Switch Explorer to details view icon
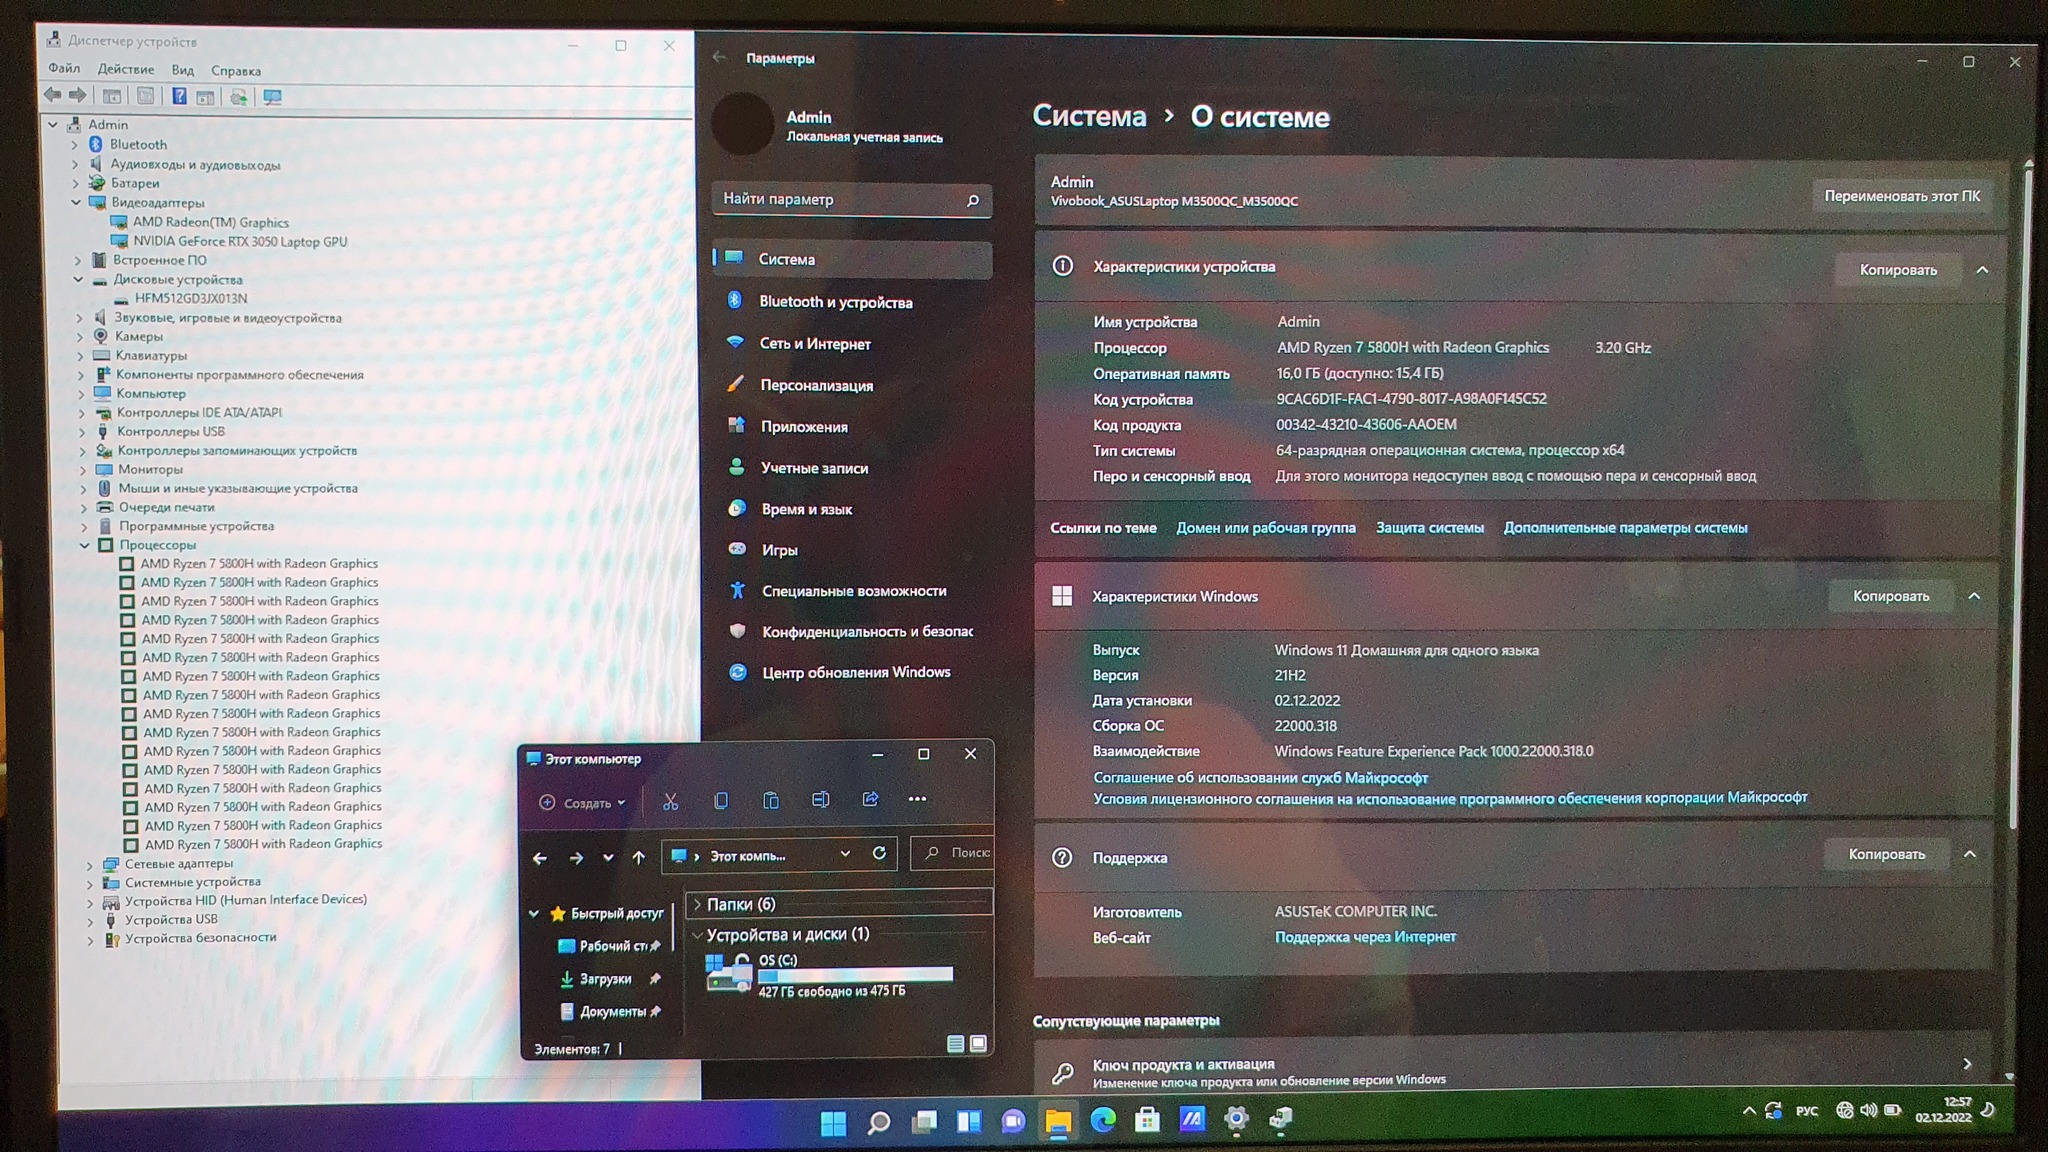 (955, 1044)
